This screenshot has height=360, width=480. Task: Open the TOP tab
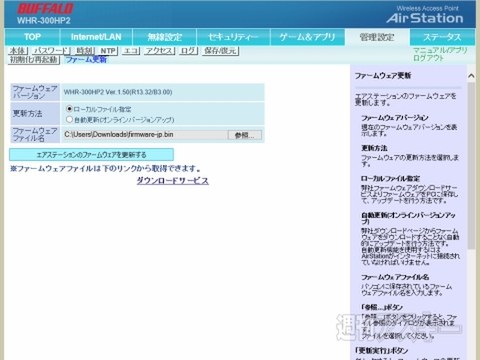point(32,37)
